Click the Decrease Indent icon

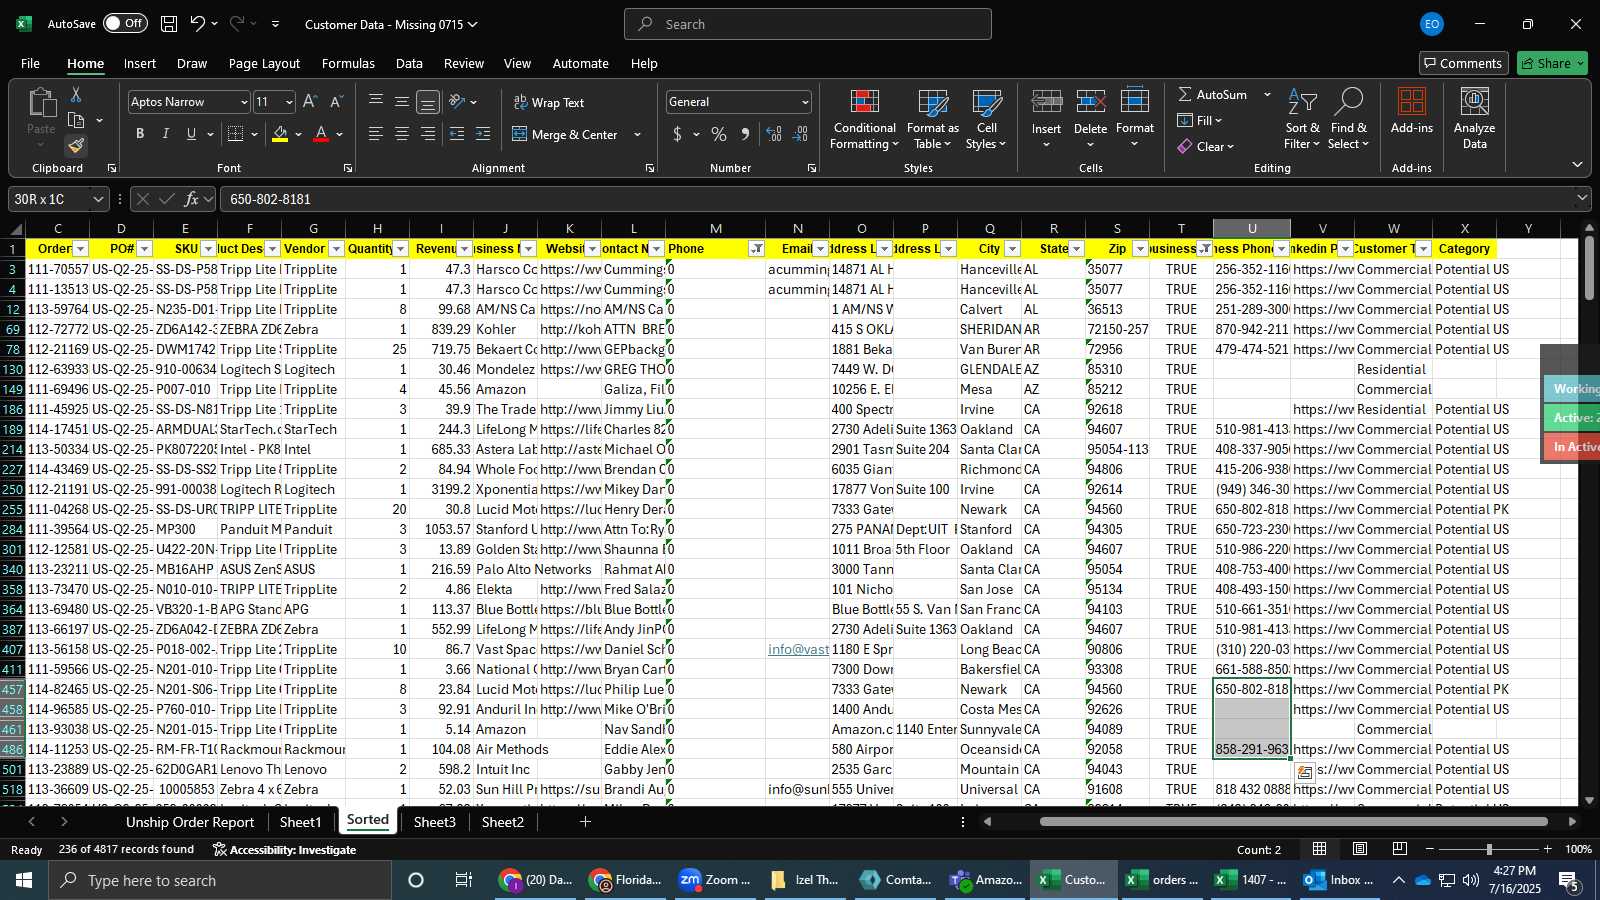point(457,134)
